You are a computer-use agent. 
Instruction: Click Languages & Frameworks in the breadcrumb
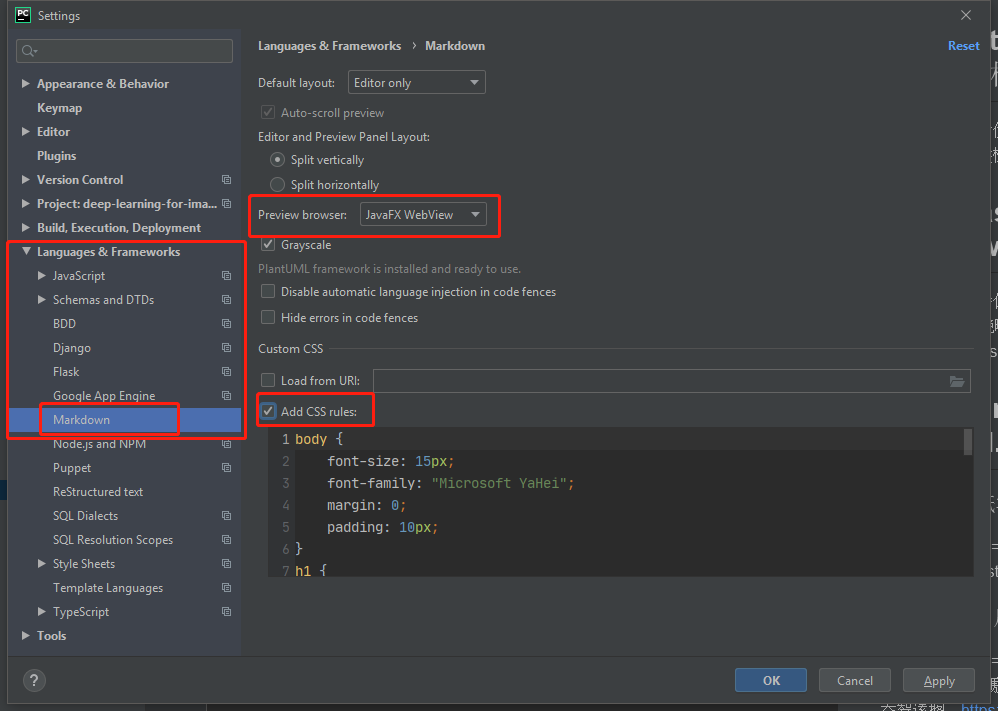coord(330,46)
